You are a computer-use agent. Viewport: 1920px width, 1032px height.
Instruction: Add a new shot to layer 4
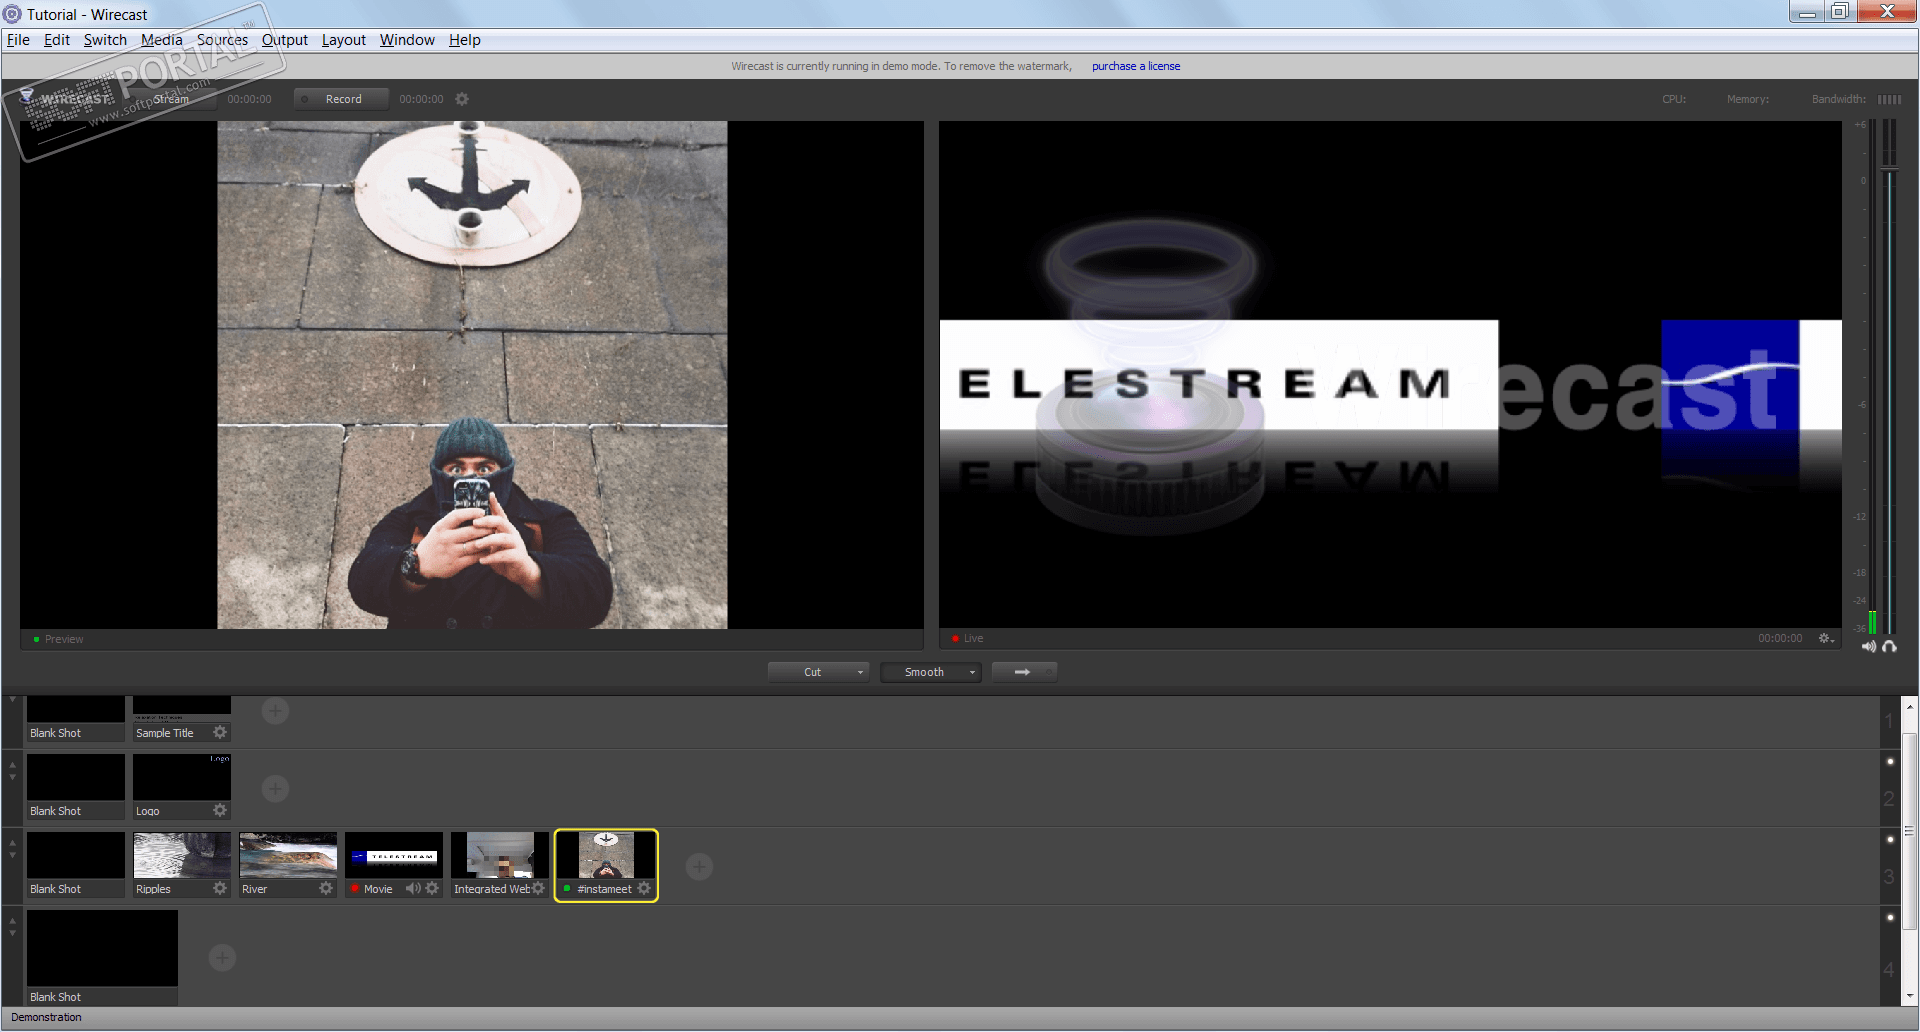(222, 958)
